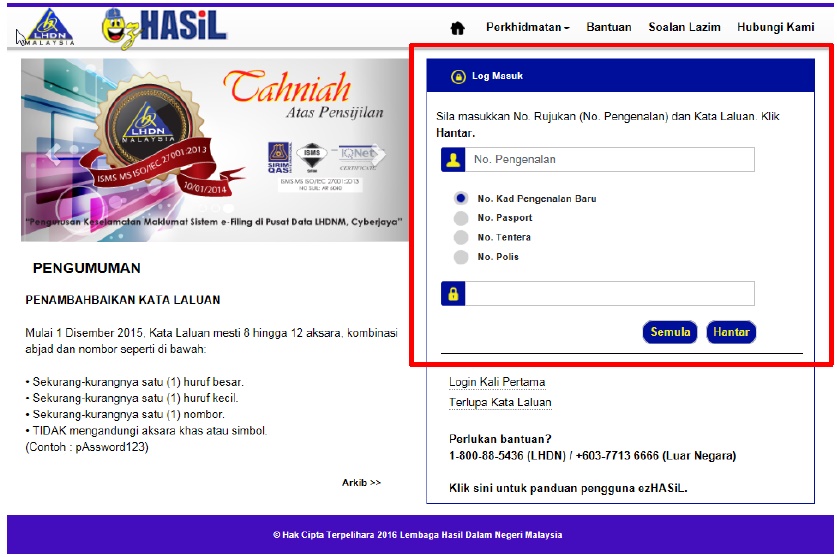Go to previous banner slide arrow
The width and height of the screenshot is (837, 557).
tap(53, 154)
